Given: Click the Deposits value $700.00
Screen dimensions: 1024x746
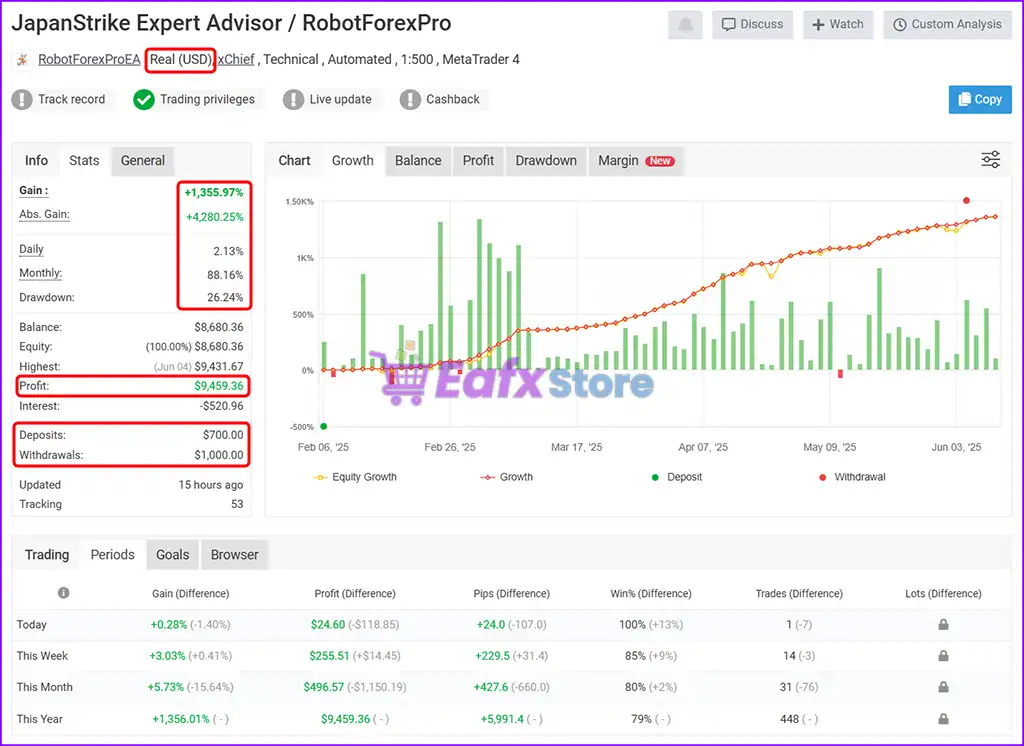Looking at the screenshot, I should point(223,435).
